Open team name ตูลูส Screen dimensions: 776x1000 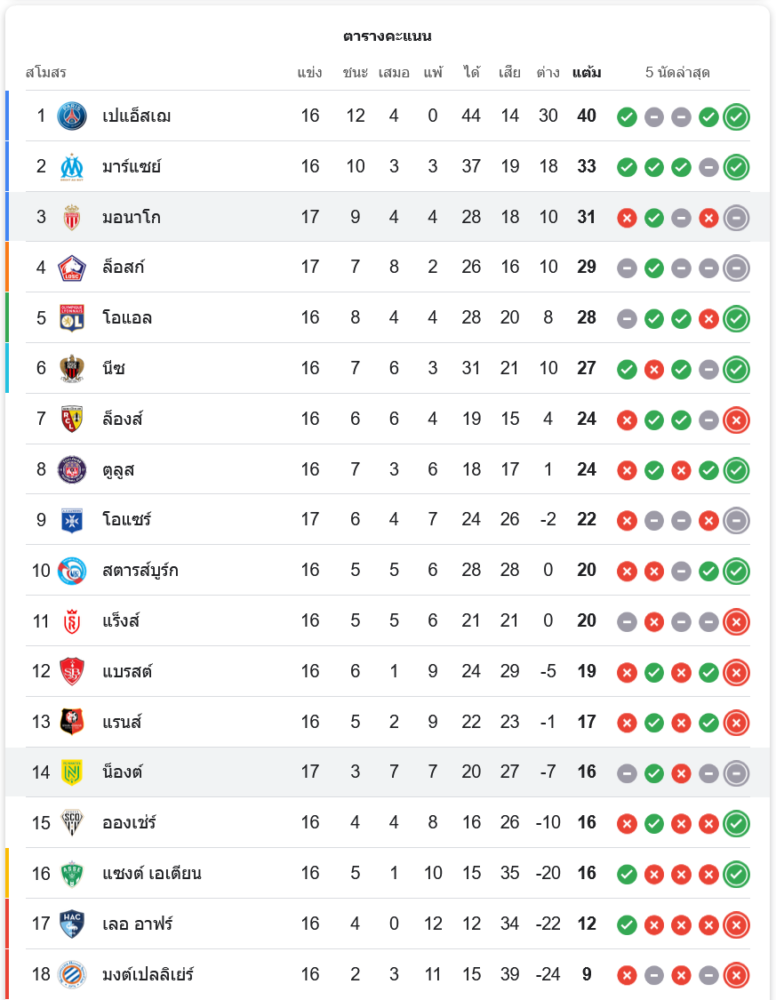coord(119,469)
